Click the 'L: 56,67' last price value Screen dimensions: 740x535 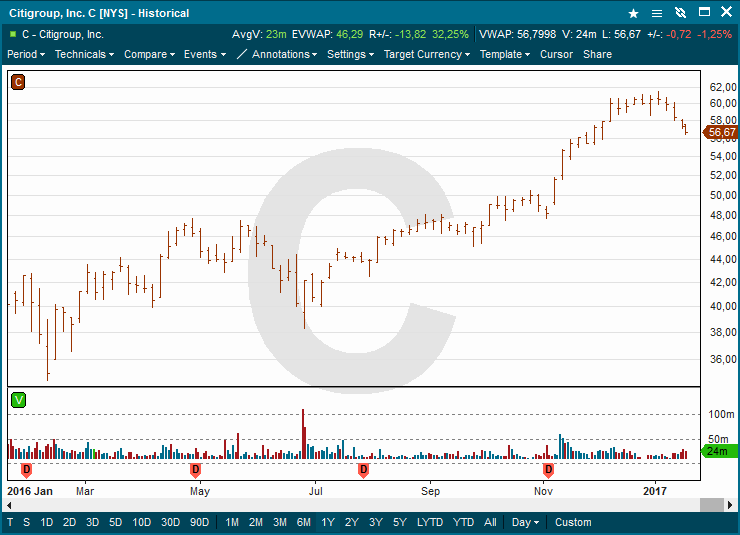(x=621, y=34)
